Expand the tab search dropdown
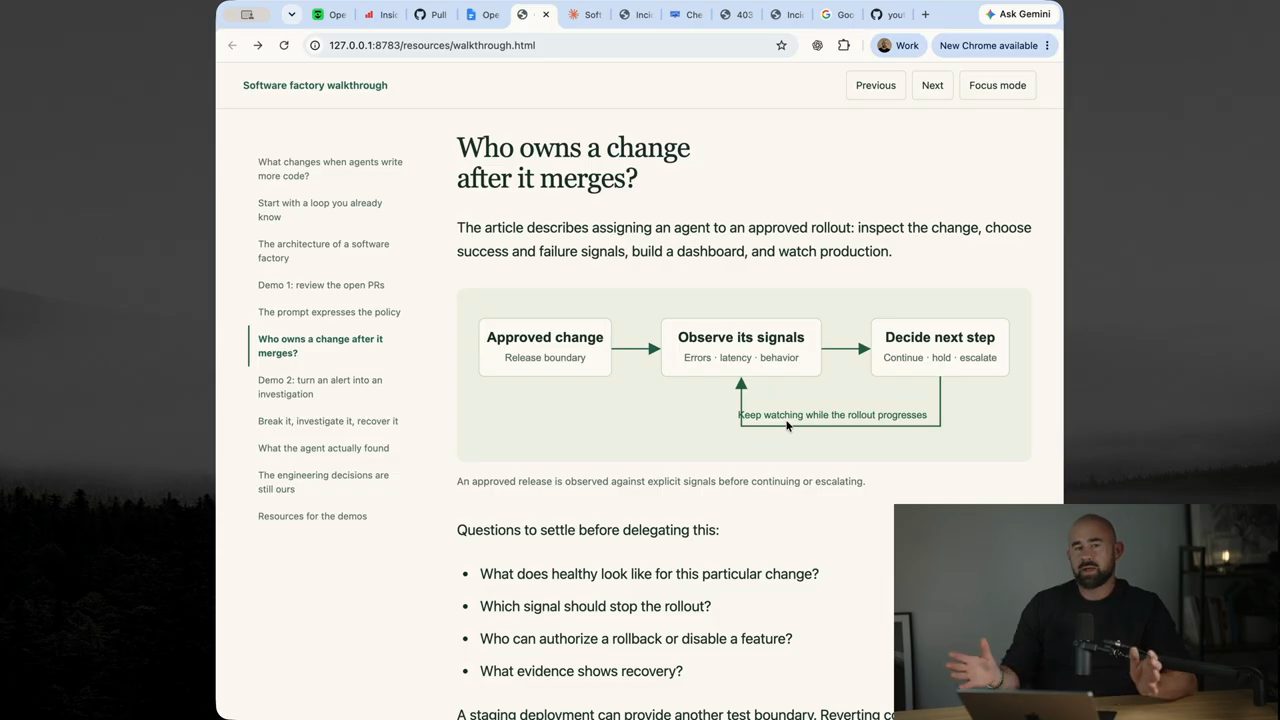Screen dimensions: 1280x720 tap(291, 14)
